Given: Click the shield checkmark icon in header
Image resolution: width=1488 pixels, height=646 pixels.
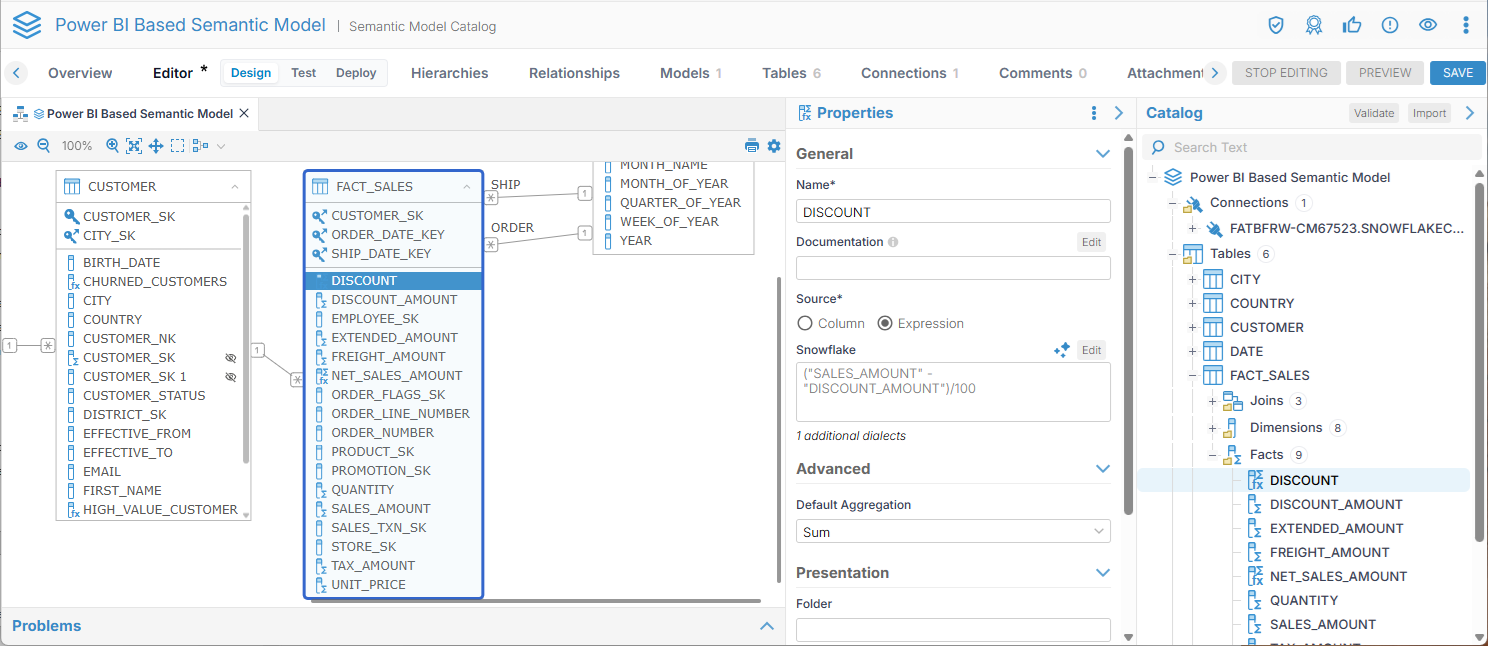Looking at the screenshot, I should 1276,25.
